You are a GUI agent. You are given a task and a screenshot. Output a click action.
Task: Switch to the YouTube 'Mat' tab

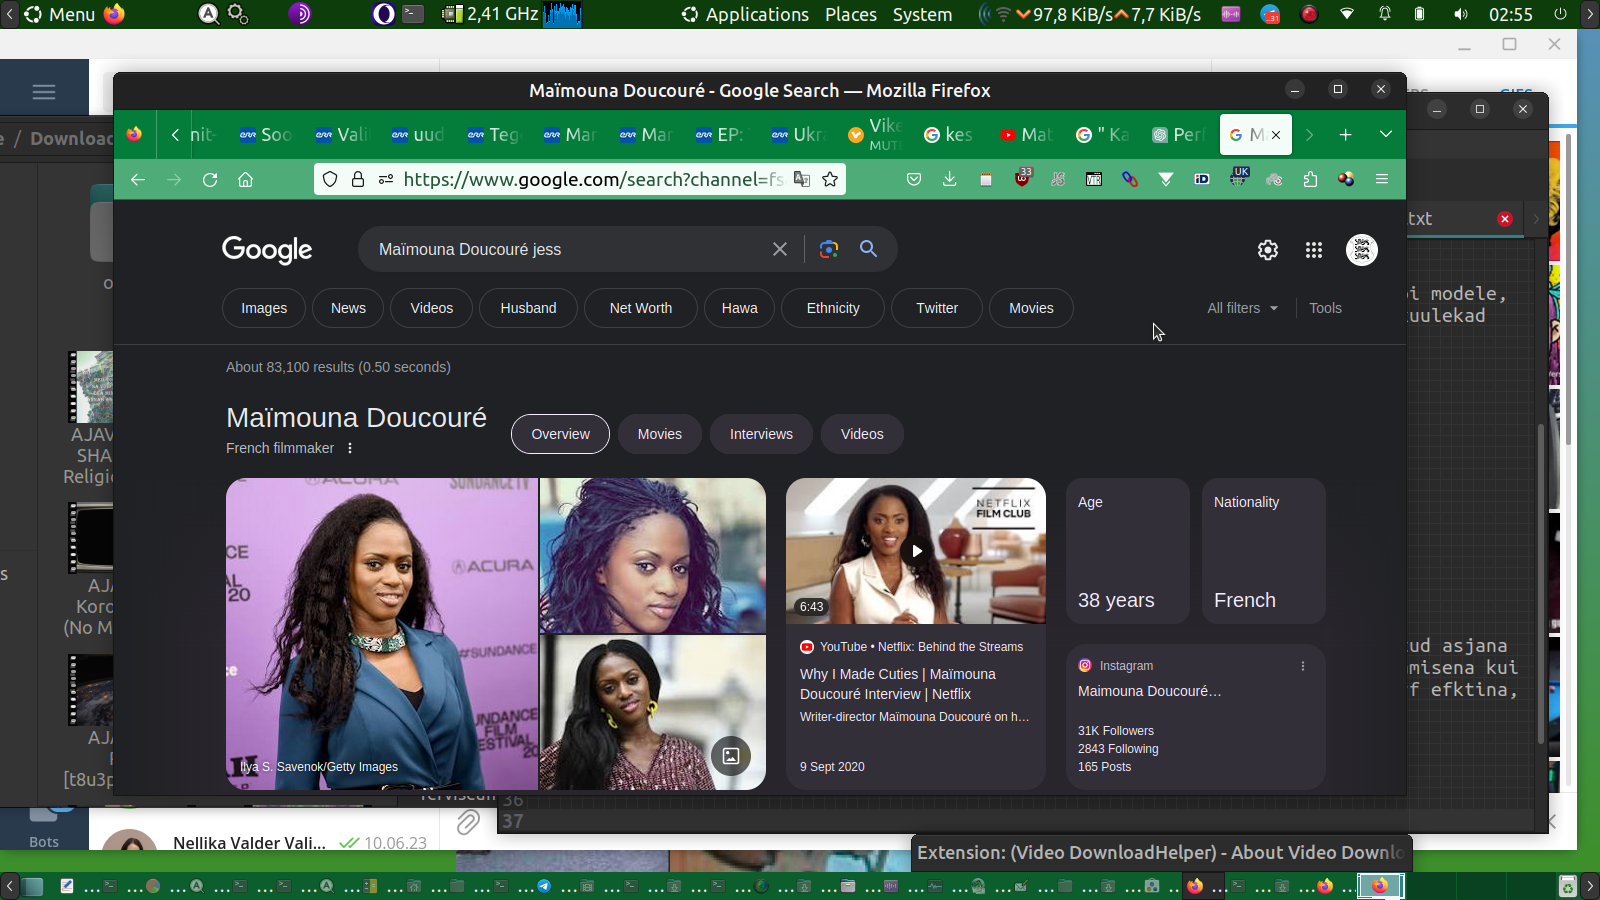(x=1026, y=134)
